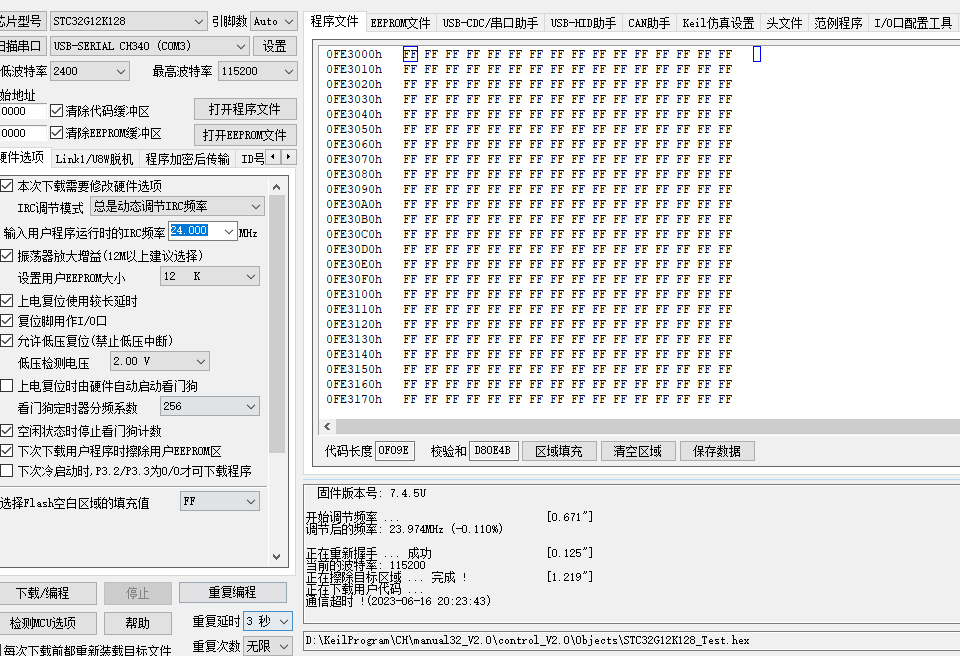960x656 pixels.
Task: Toggle 复位脚用作I/O口 checkbox
Action: (x=7, y=320)
